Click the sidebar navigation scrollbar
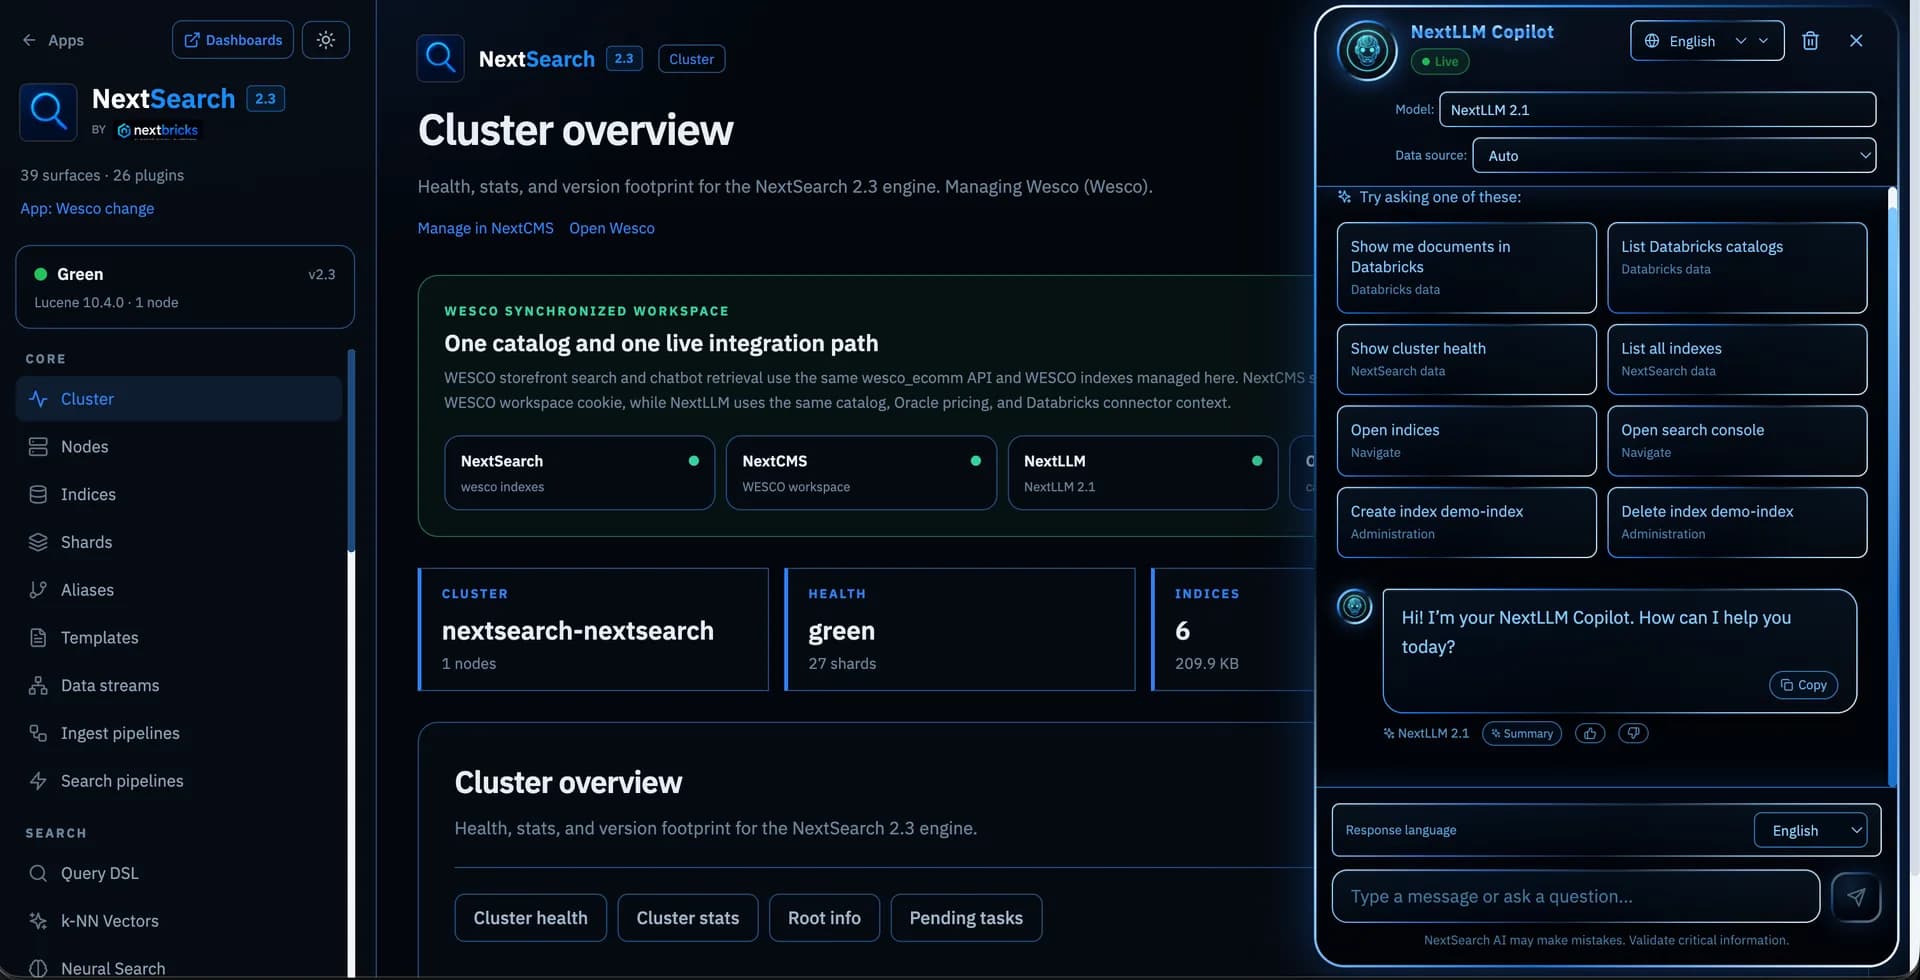Image resolution: width=1920 pixels, height=980 pixels. [x=351, y=450]
